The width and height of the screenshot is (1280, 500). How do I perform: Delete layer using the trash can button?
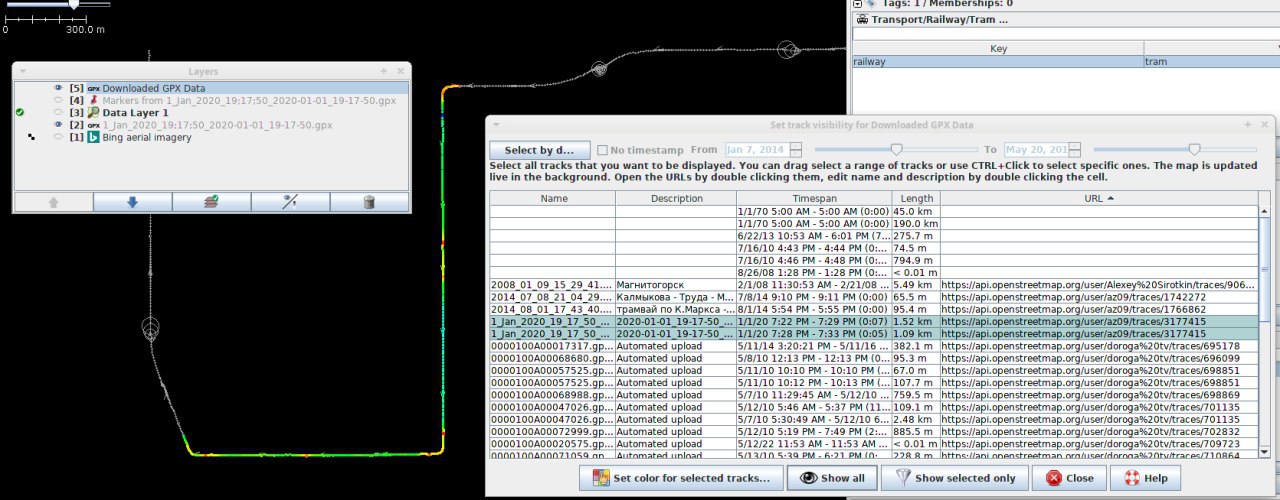click(x=369, y=202)
